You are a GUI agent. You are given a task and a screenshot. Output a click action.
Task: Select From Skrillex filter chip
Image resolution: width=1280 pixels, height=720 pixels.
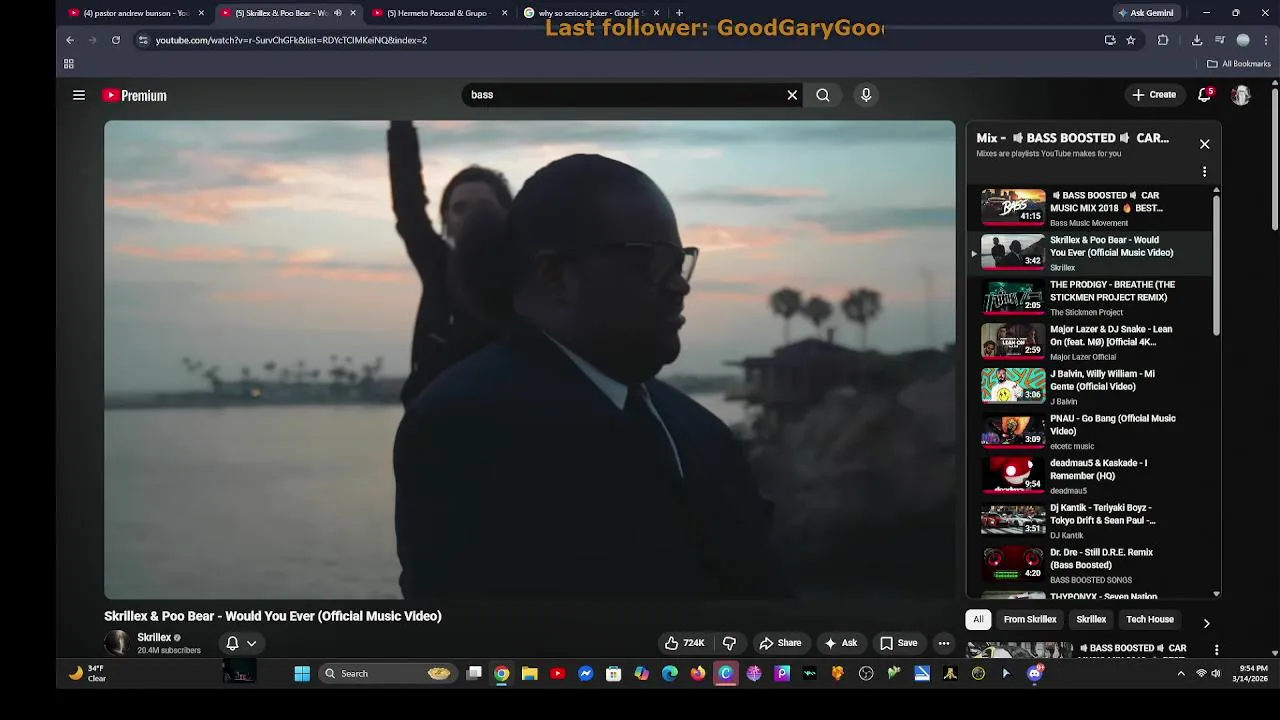[x=1030, y=619]
